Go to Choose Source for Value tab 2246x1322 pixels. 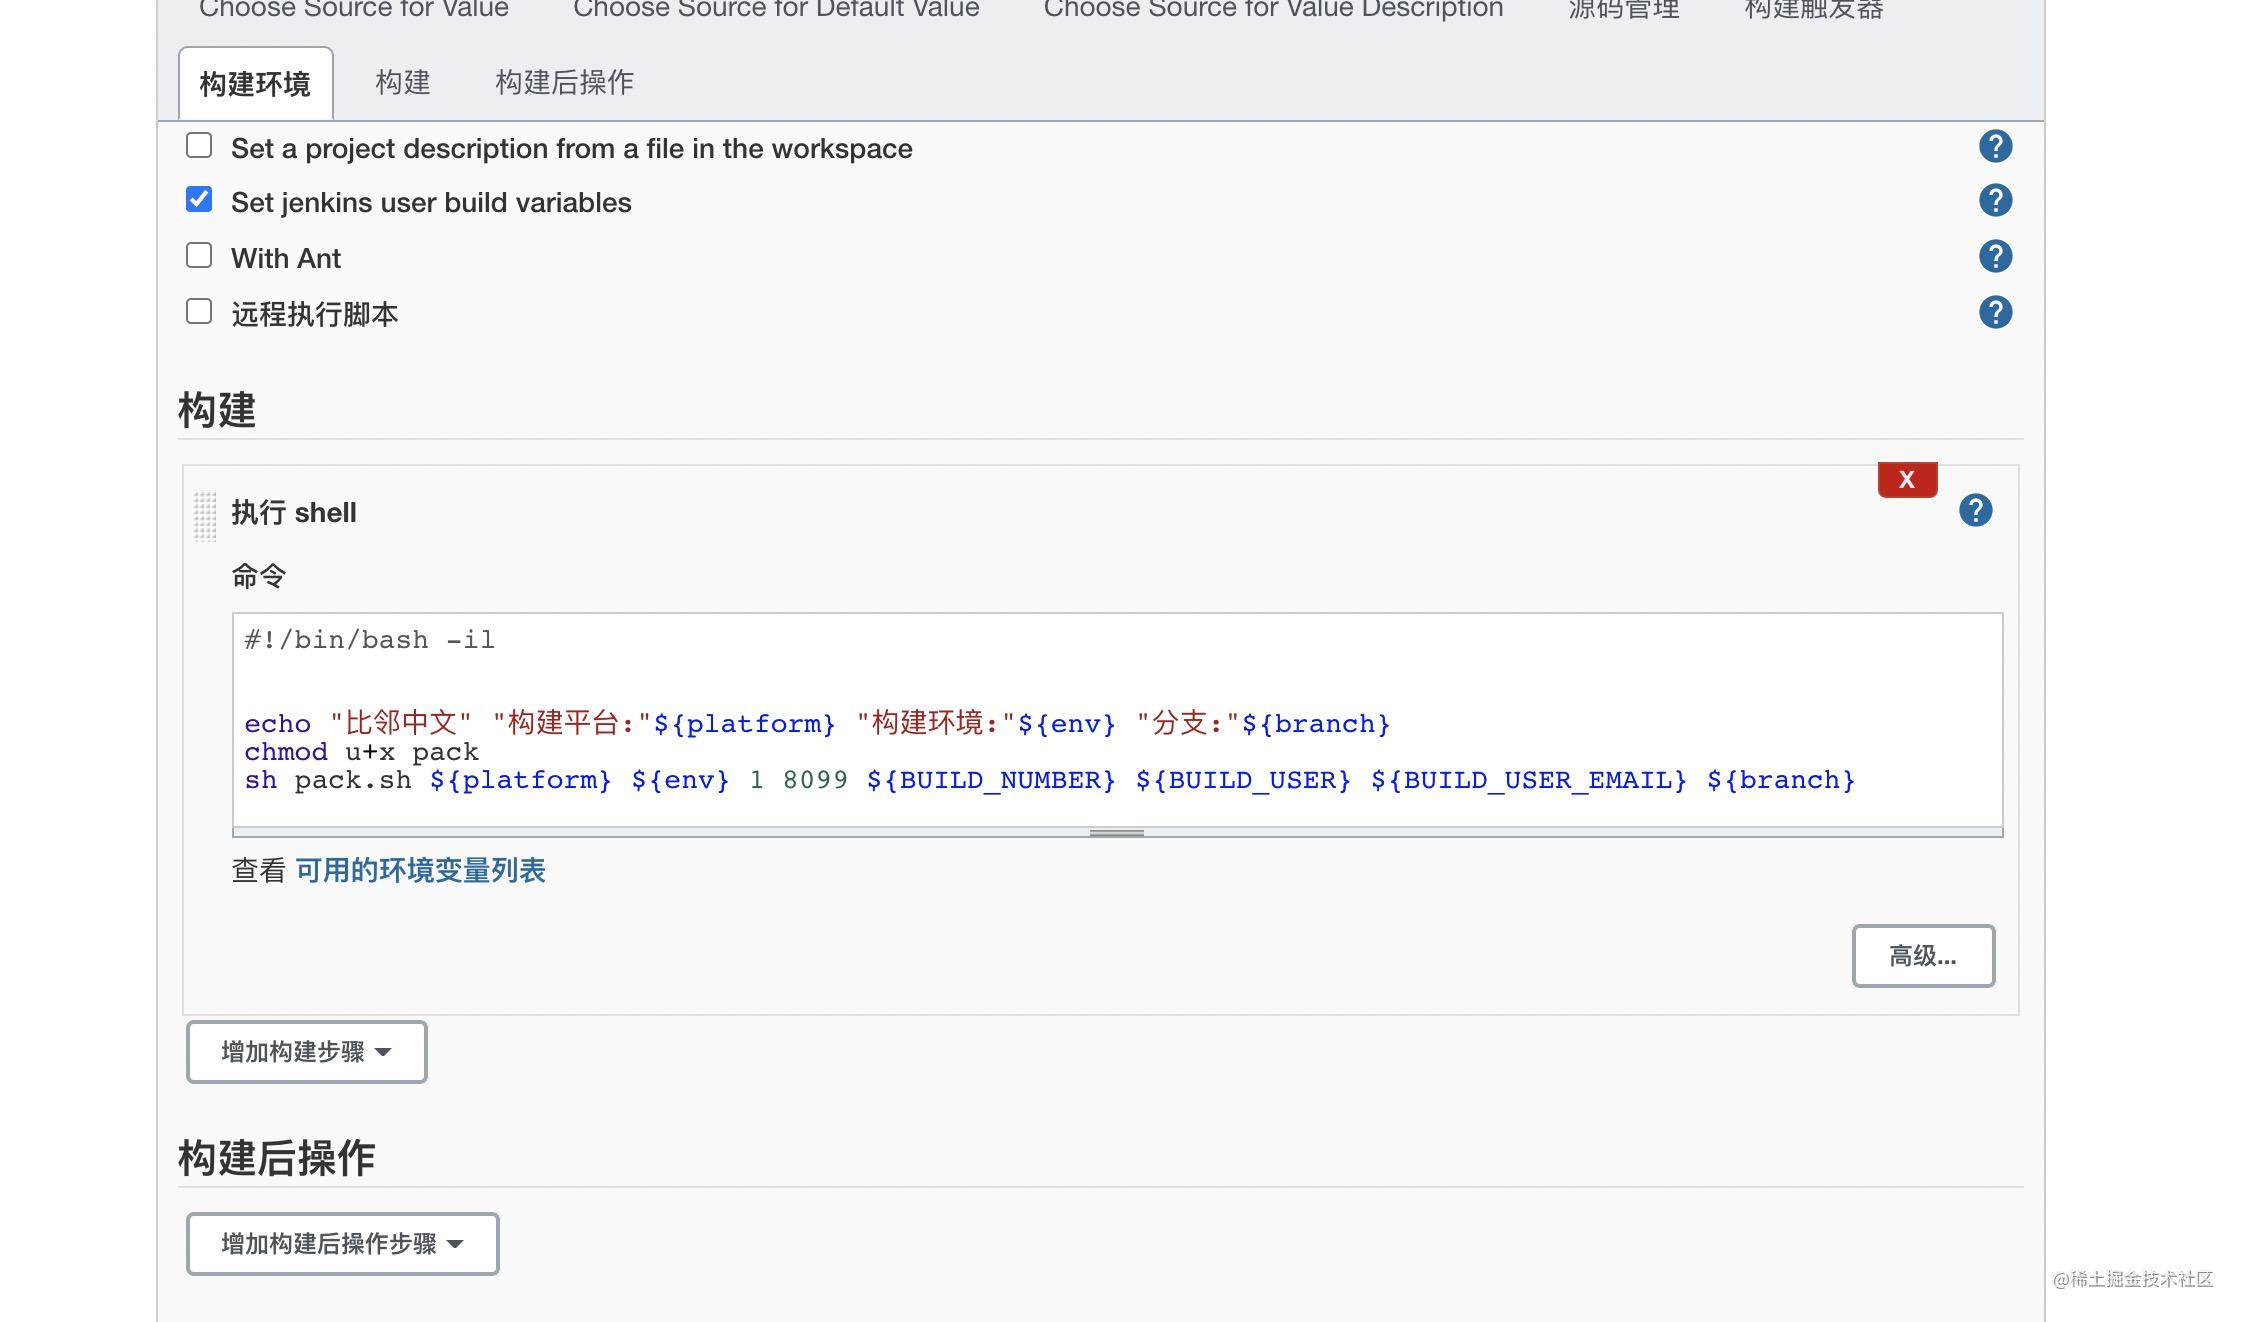point(354,9)
